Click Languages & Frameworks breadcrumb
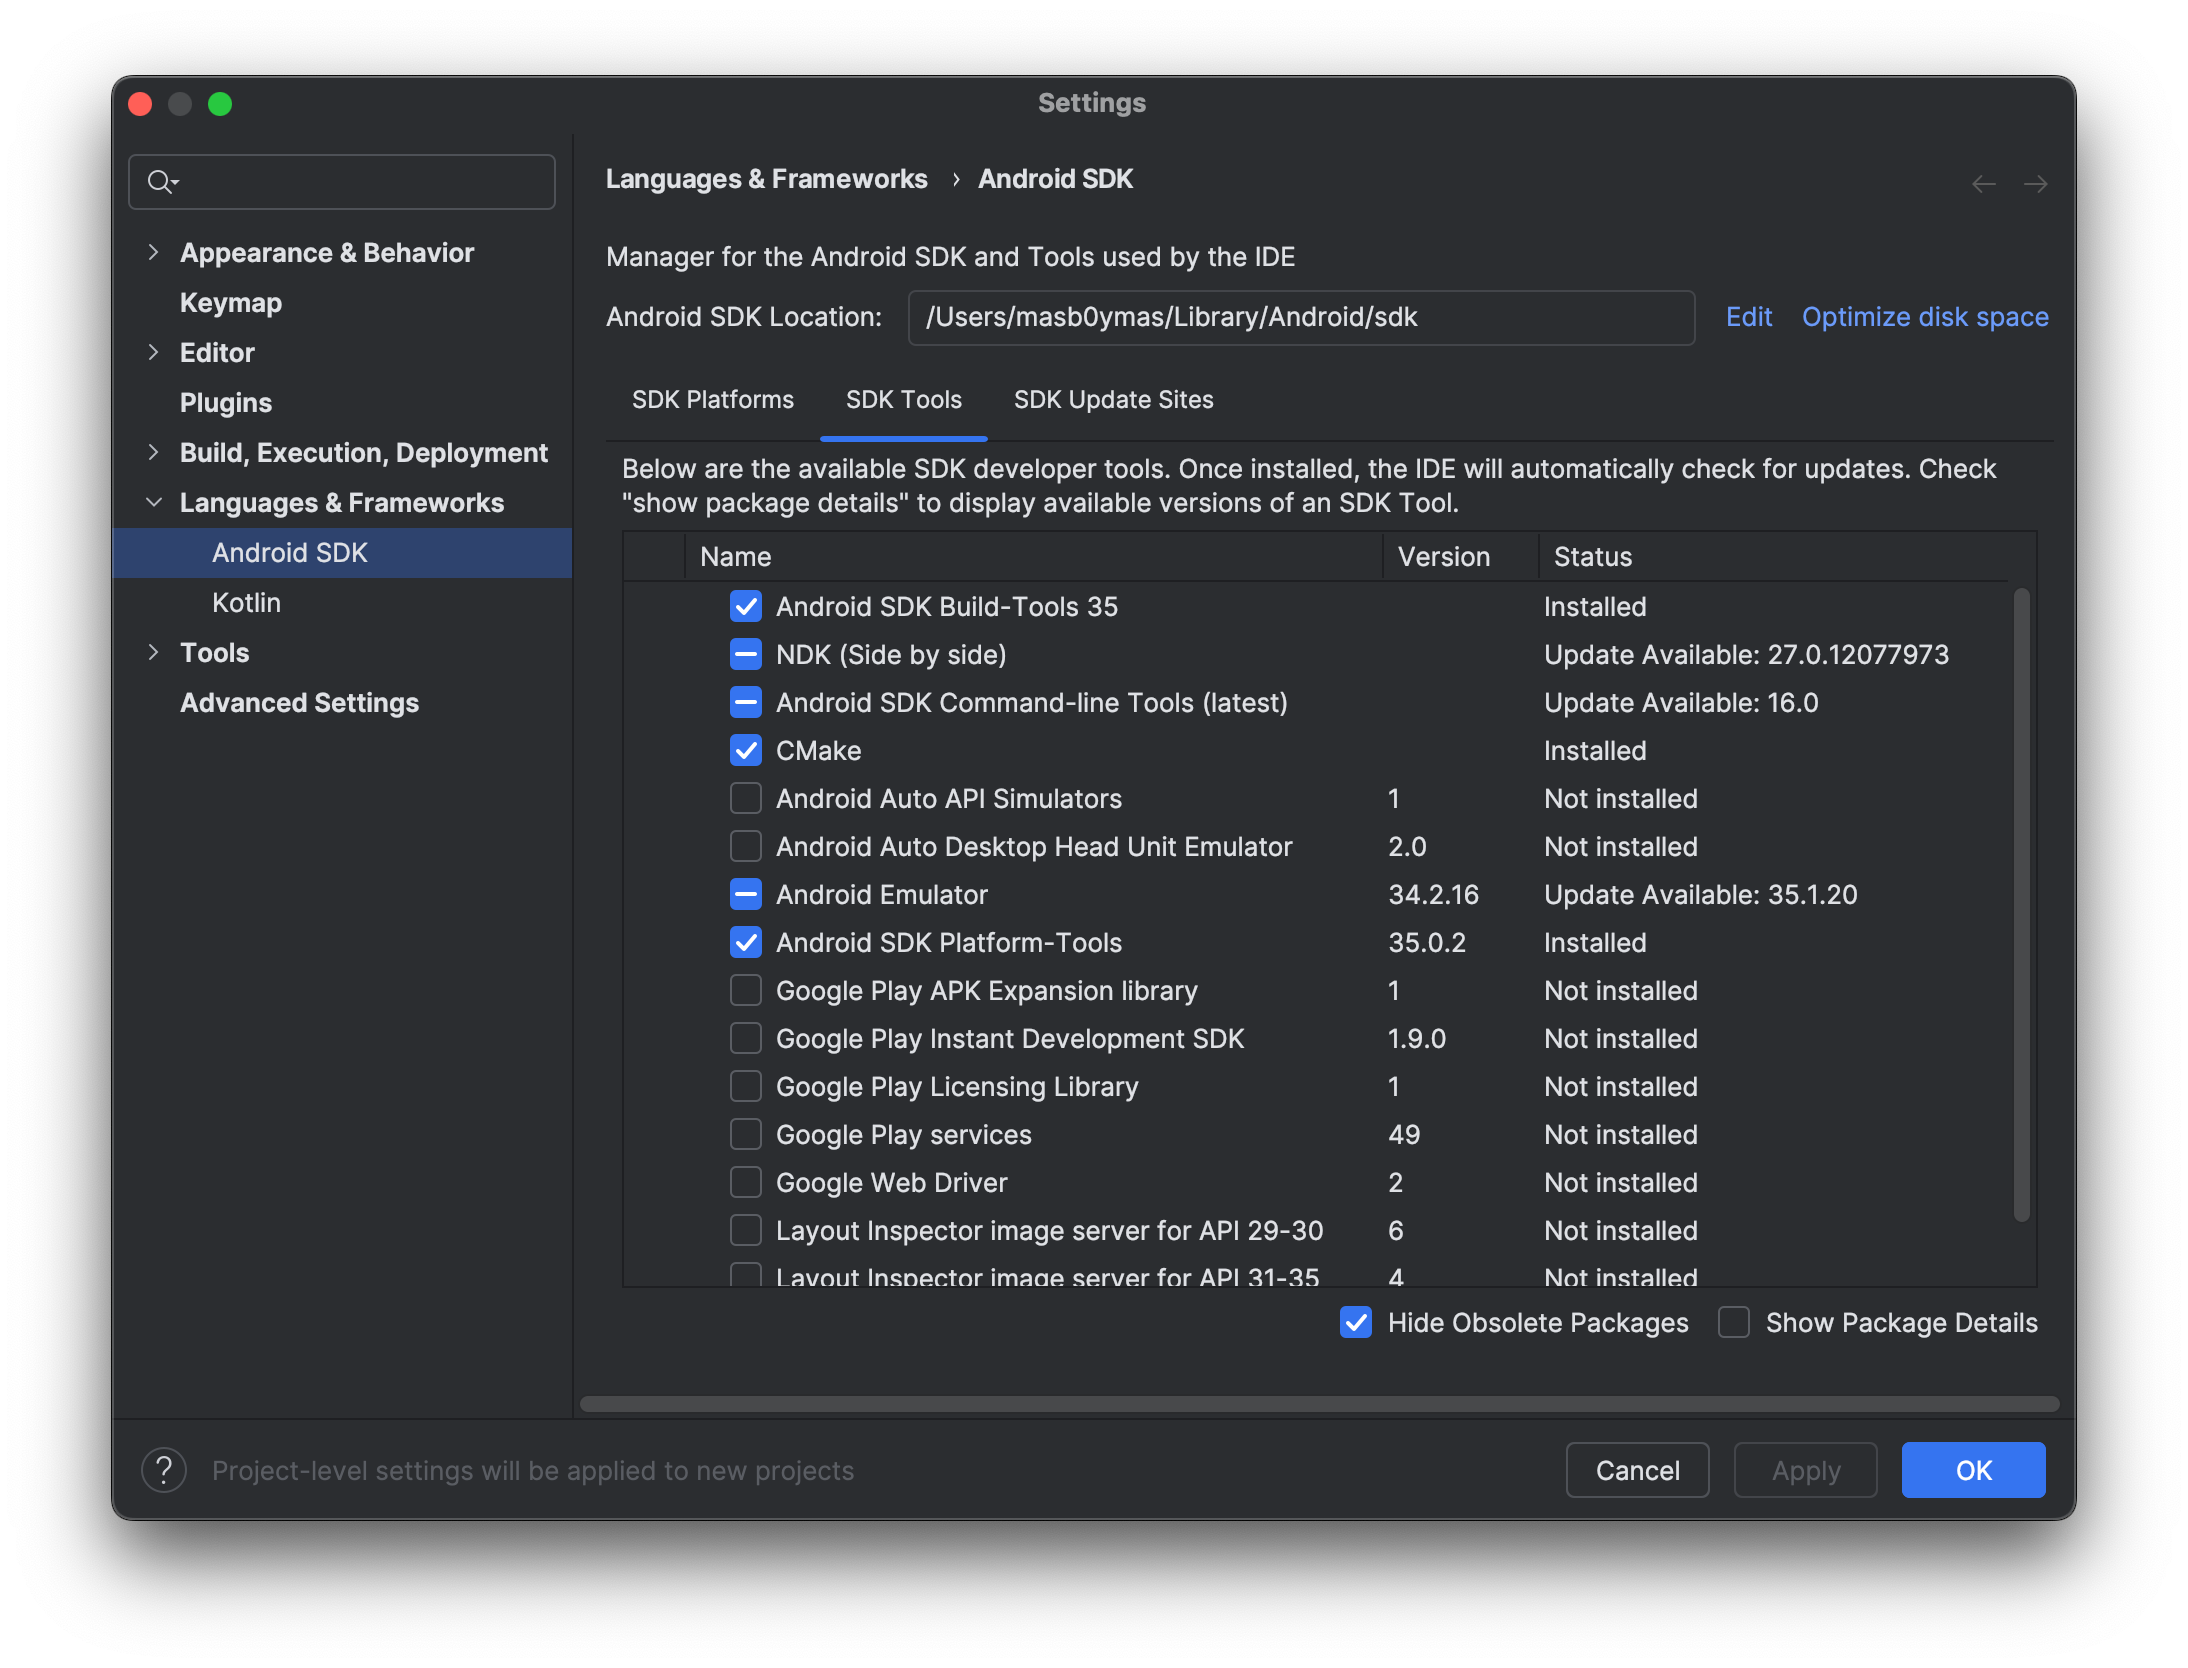The height and width of the screenshot is (1668, 2188). tap(766, 179)
